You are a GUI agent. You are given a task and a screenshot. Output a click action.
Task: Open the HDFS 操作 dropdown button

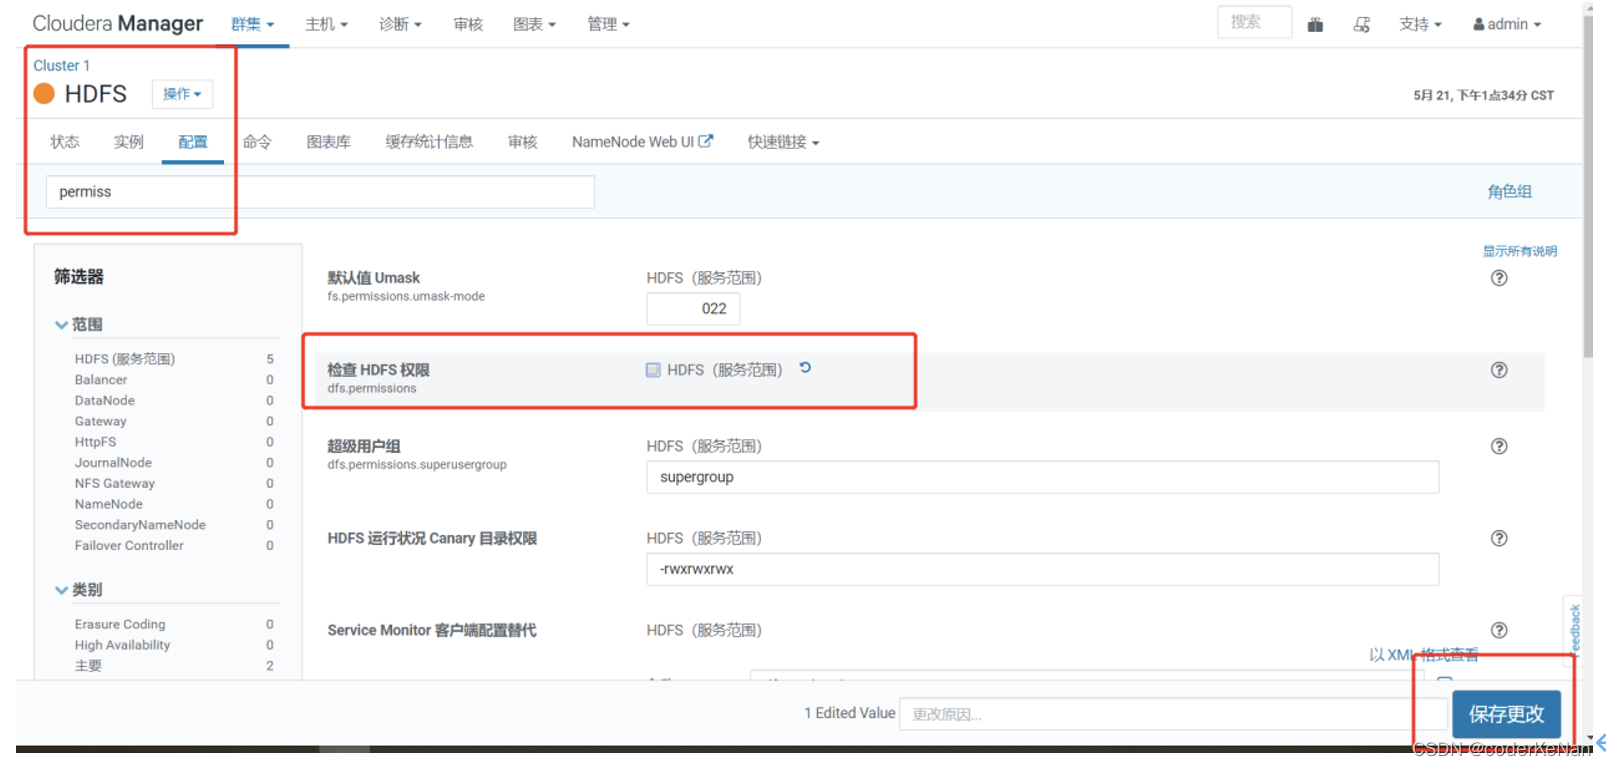click(x=182, y=94)
